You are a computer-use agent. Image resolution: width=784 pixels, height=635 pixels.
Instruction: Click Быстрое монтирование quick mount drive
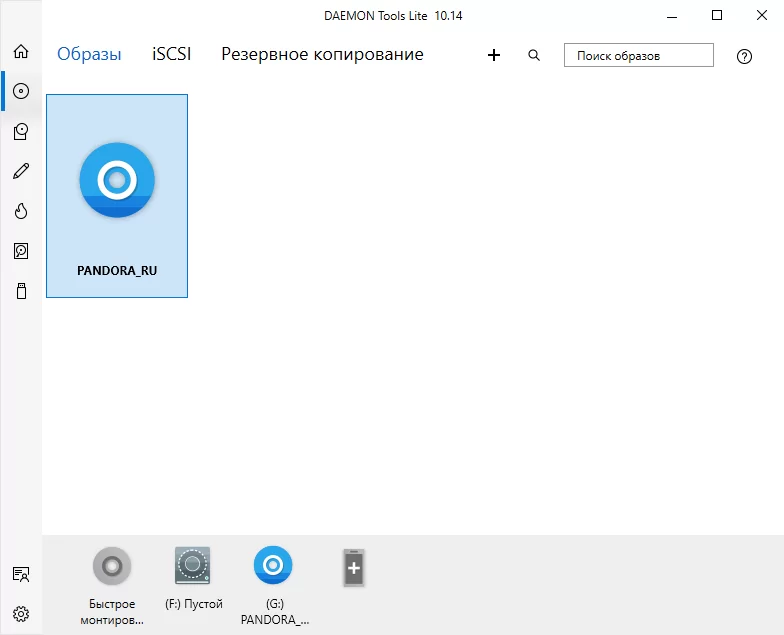coord(112,586)
